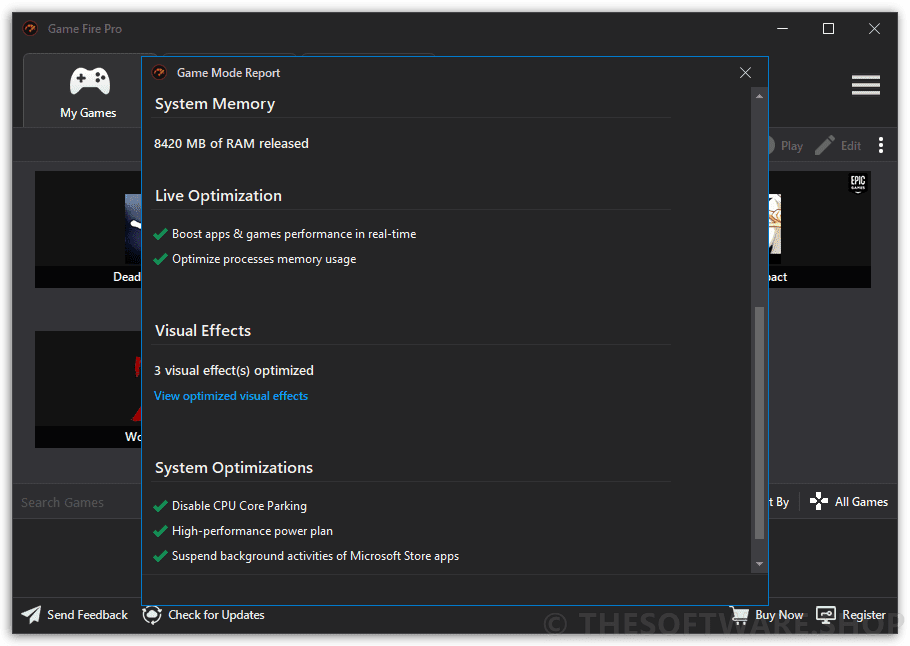This screenshot has width=910, height=646.
Task: Click Register link
Action: (x=864, y=615)
